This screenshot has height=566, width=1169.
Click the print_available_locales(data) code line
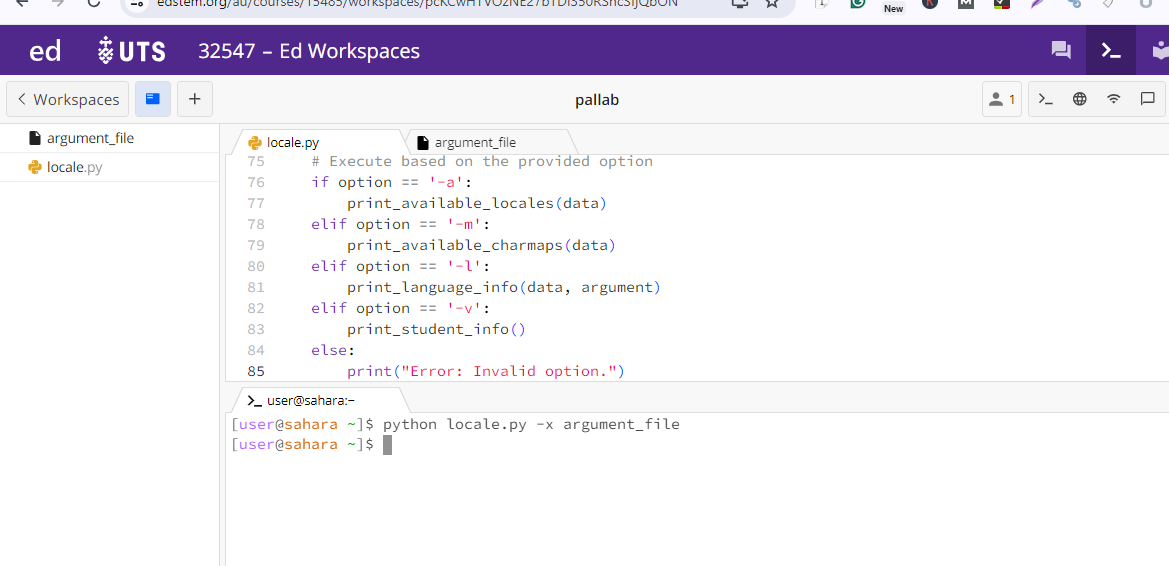(x=477, y=203)
